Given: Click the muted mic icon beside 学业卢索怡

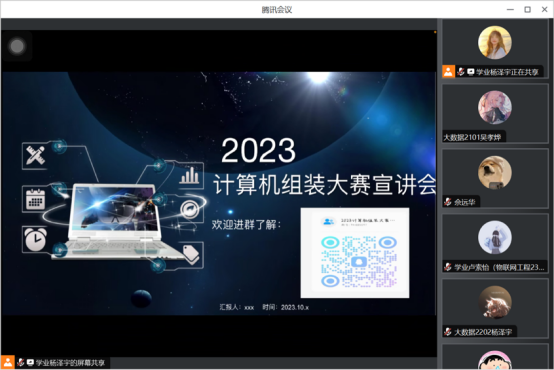Looking at the screenshot, I should (448, 267).
